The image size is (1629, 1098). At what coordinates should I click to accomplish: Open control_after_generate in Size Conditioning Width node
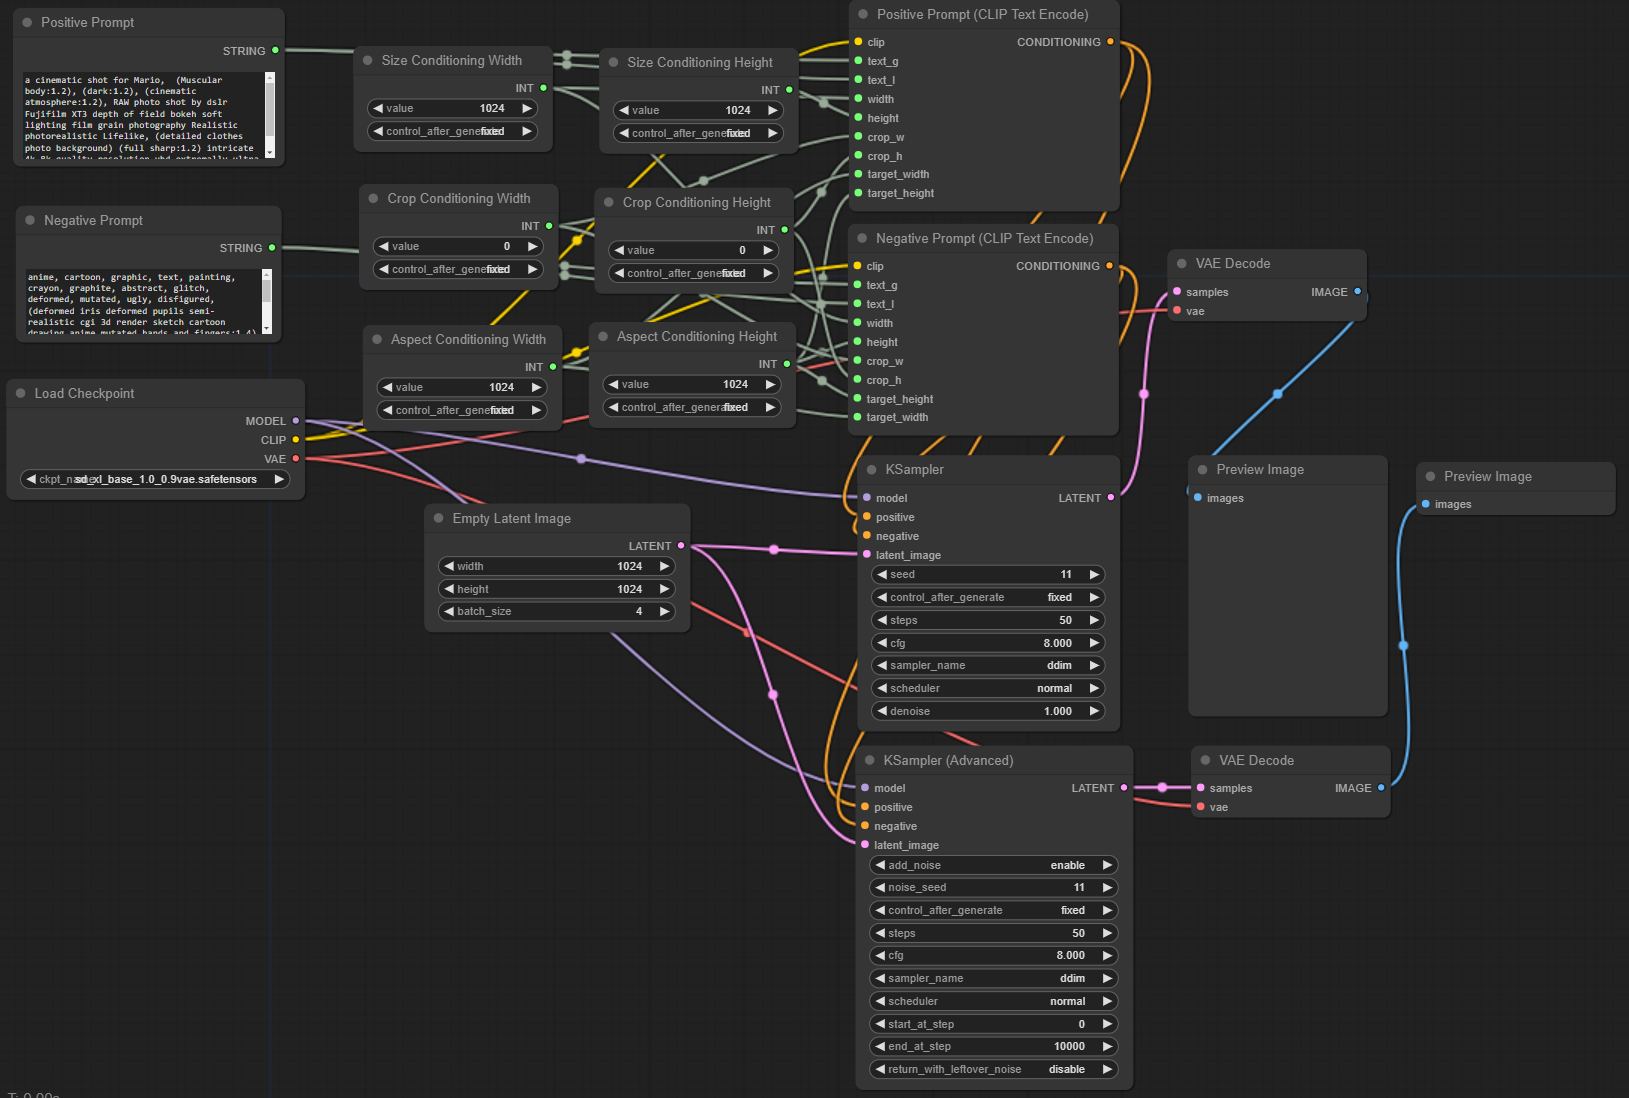click(452, 132)
